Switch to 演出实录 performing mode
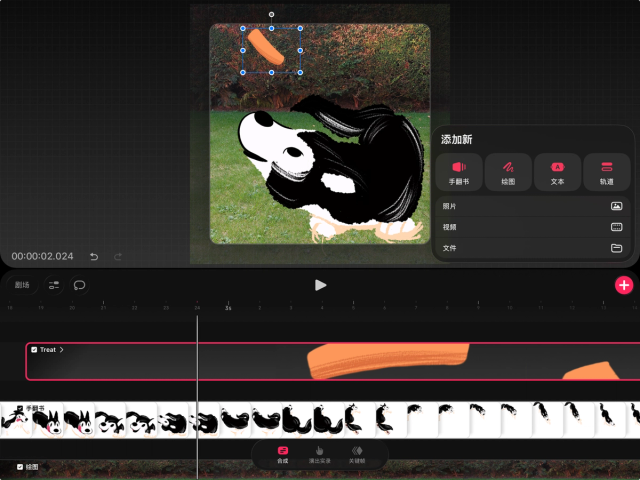The height and width of the screenshot is (480, 640). click(320, 454)
